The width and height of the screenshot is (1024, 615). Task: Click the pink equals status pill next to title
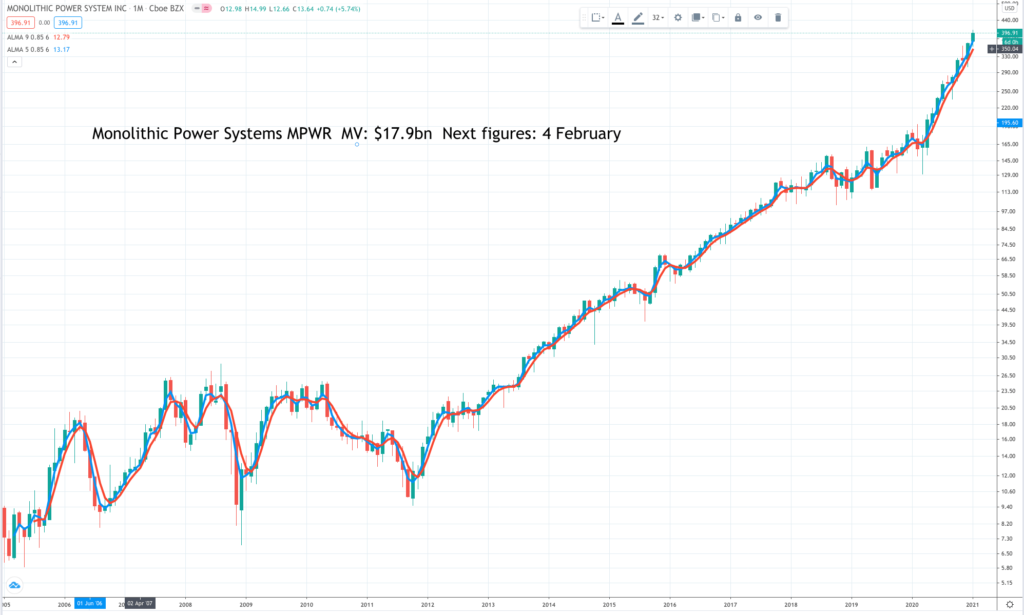tap(206, 8)
